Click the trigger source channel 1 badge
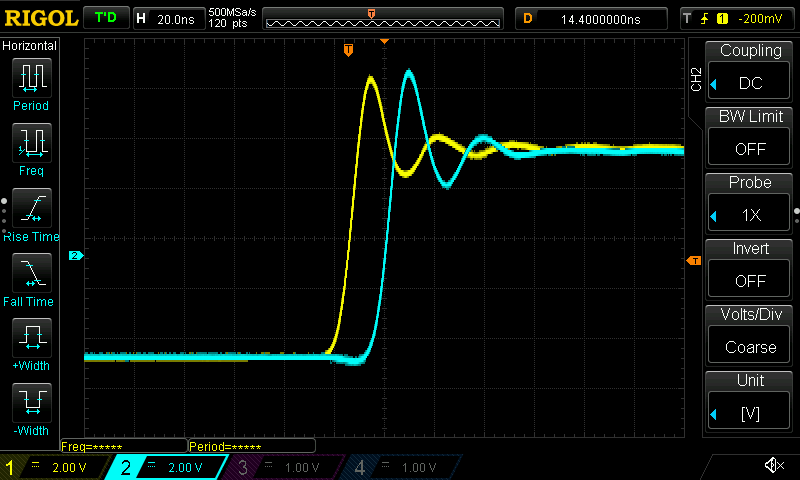This screenshot has width=800, height=480. pyautogui.click(x=722, y=19)
